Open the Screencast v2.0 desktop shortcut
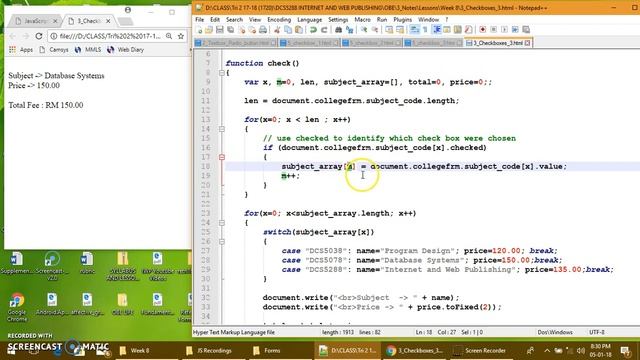This screenshot has height=360, width=640. pyautogui.click(x=52, y=266)
